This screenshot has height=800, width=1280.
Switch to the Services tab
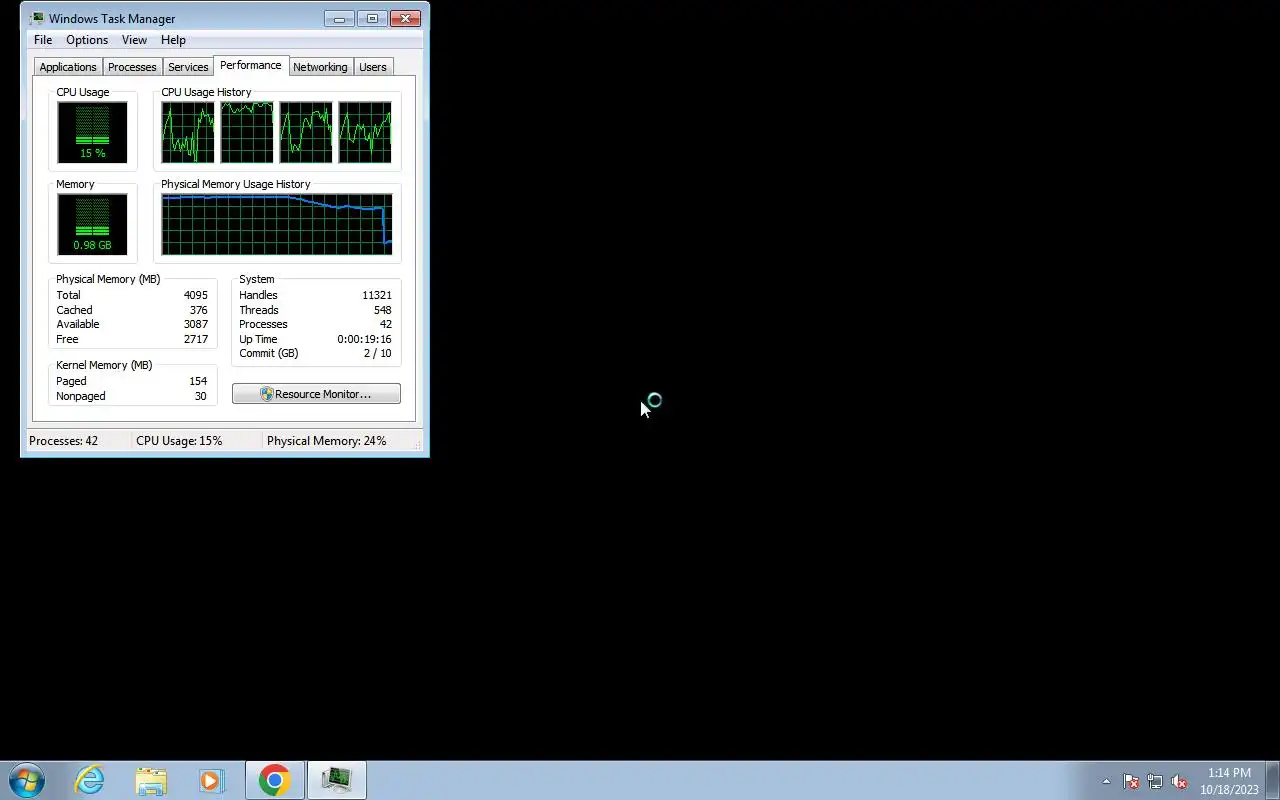(188, 67)
